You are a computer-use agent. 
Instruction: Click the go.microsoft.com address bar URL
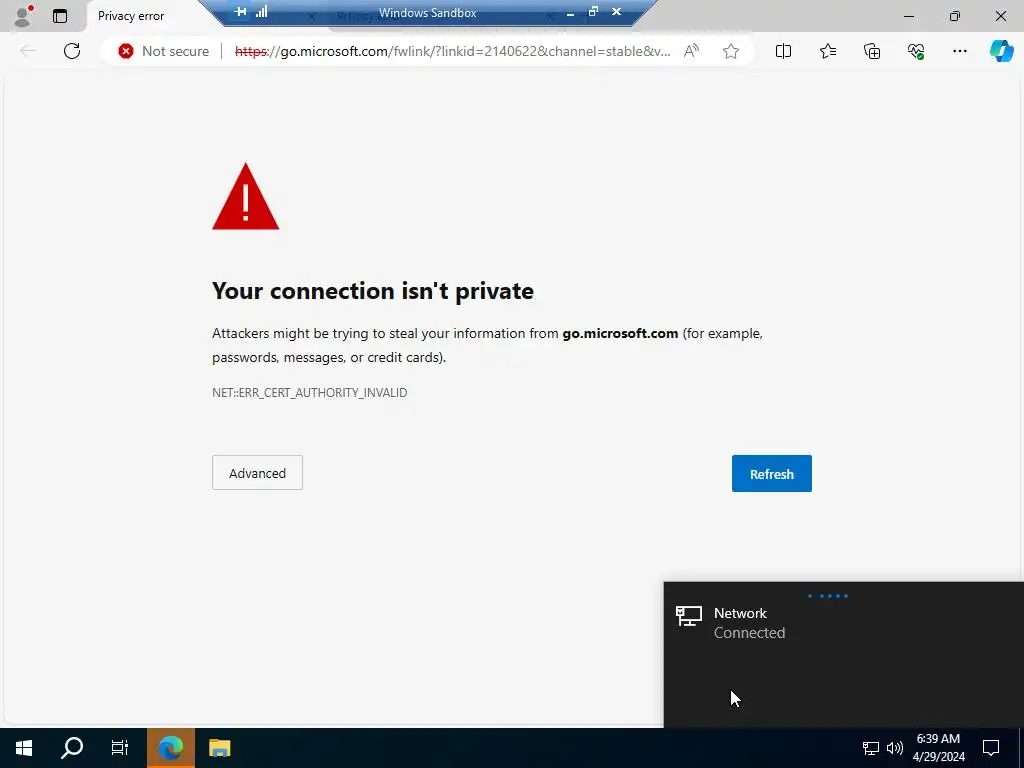pyautogui.click(x=452, y=51)
